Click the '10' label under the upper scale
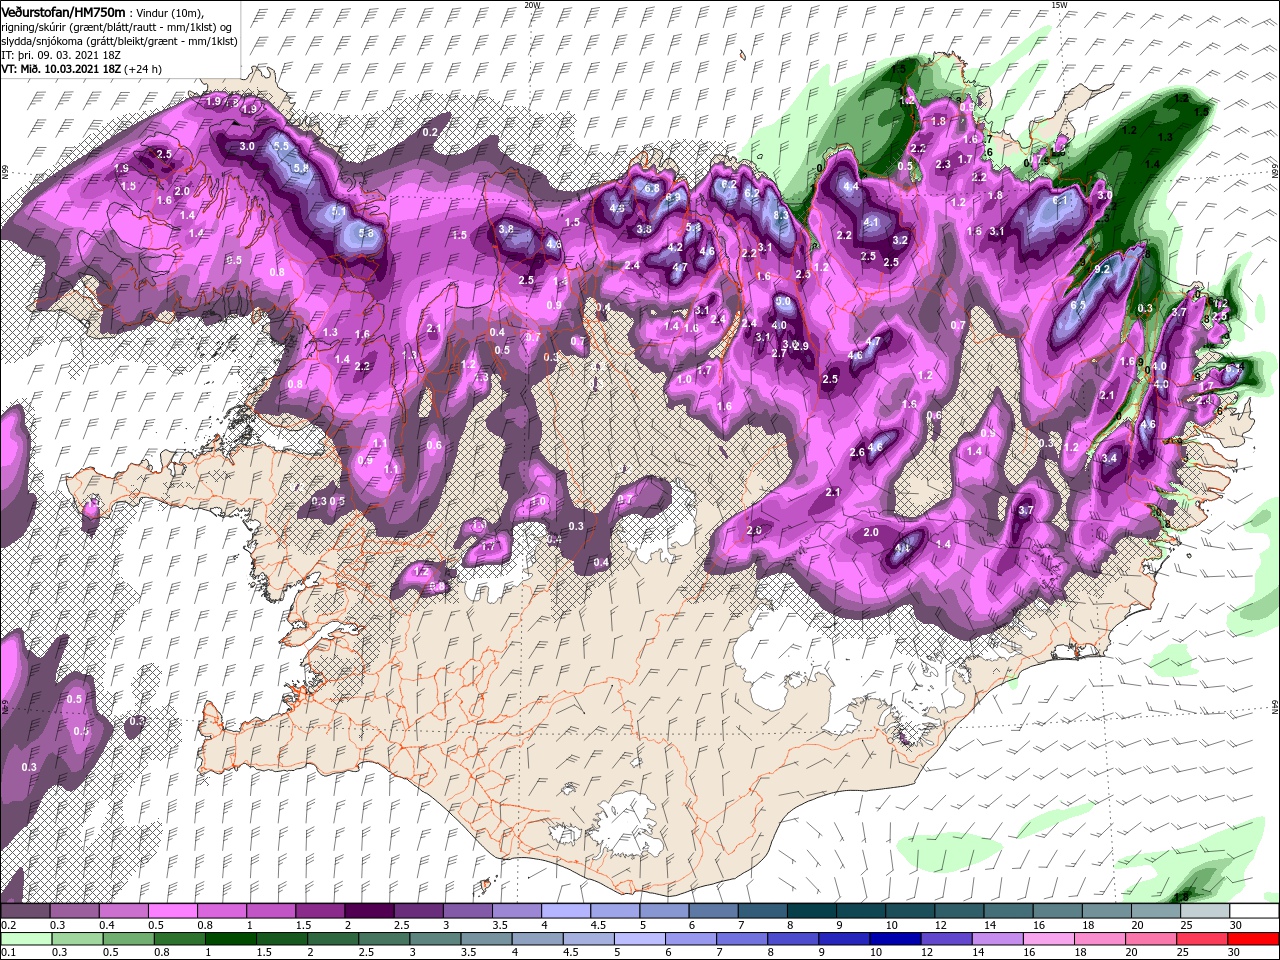The width and height of the screenshot is (1280, 960). pyautogui.click(x=890, y=925)
